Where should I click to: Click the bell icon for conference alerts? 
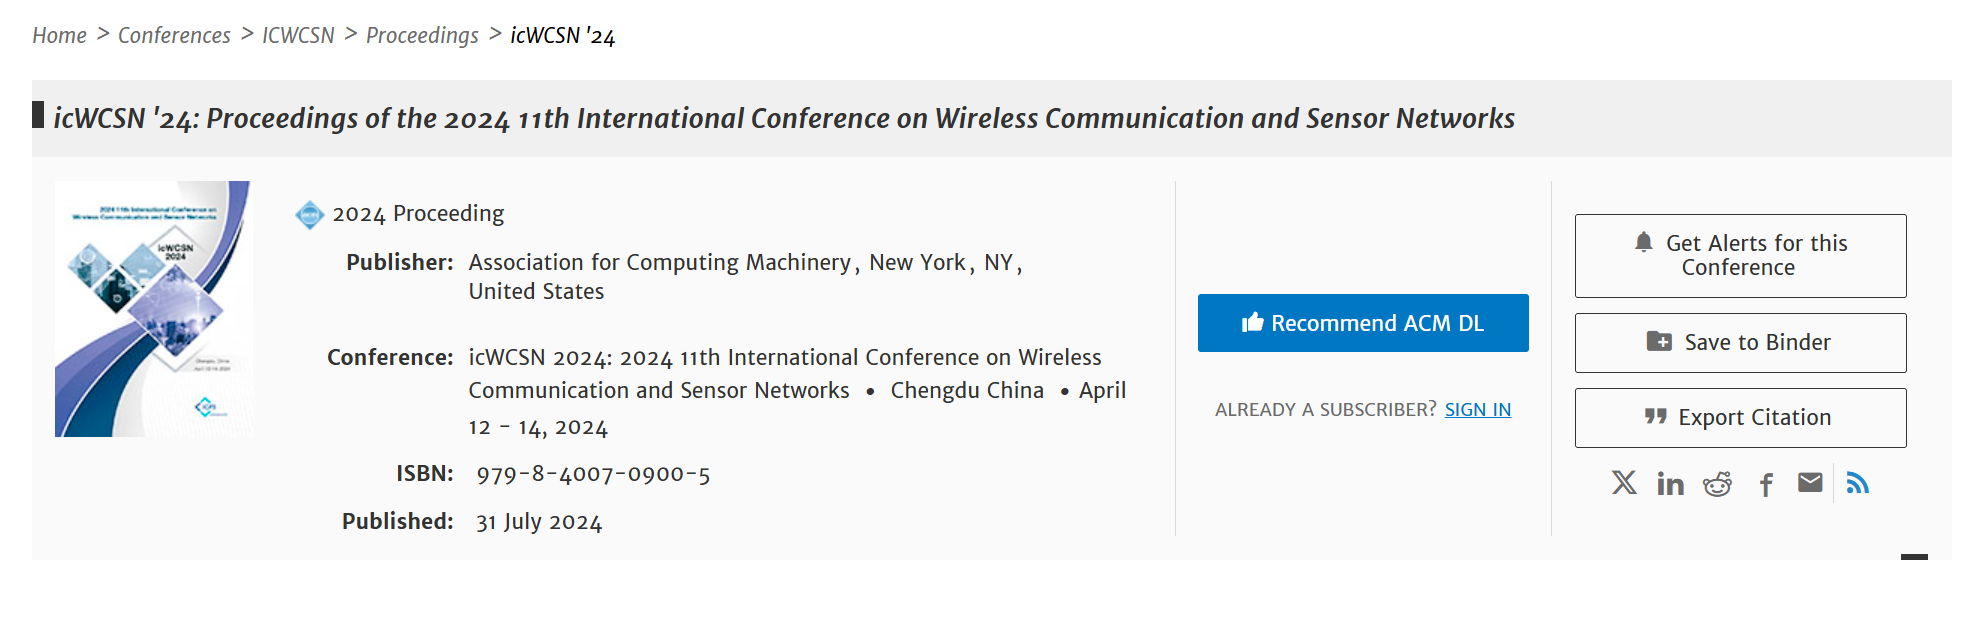coord(1643,242)
